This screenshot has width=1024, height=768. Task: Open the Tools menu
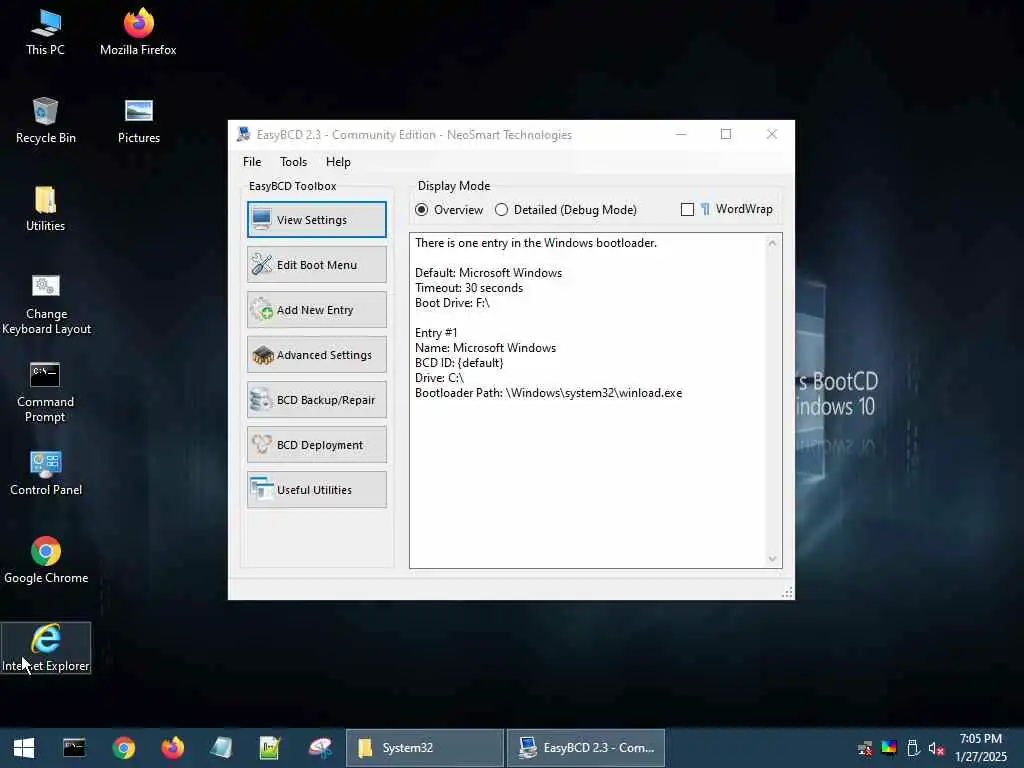[x=293, y=162]
